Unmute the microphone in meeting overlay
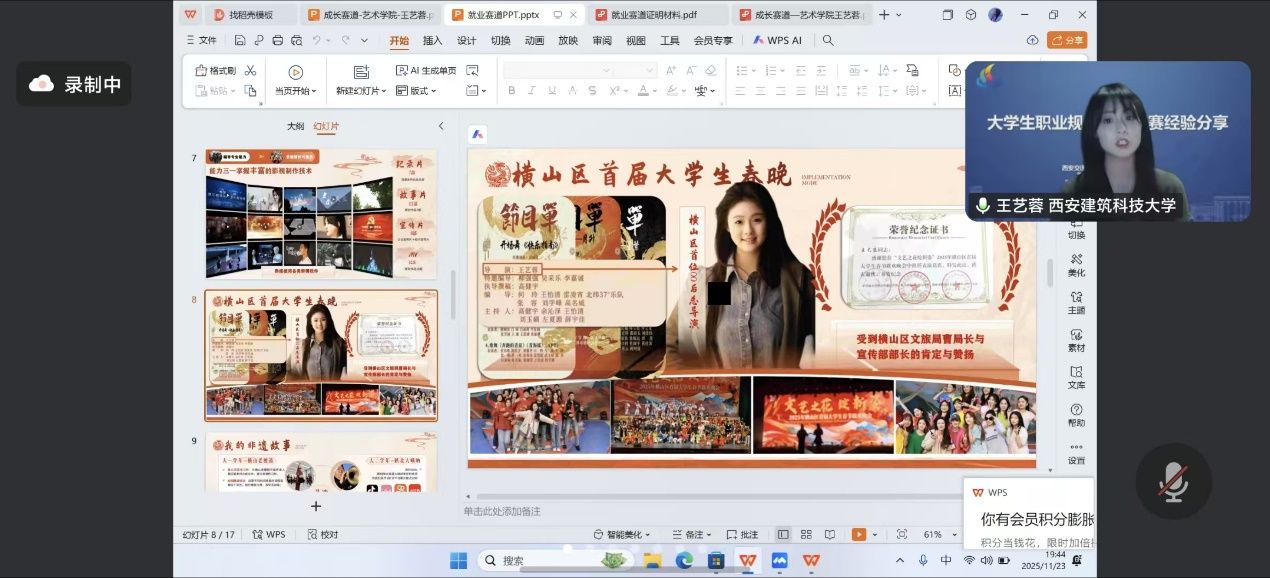 tap(1173, 482)
